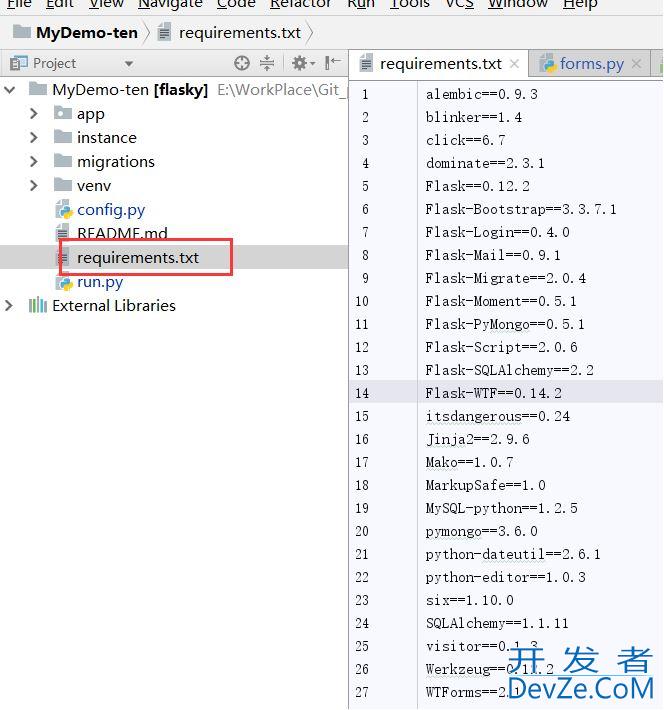Click the requirements.txt file icon in breadcrumb

(x=164, y=33)
